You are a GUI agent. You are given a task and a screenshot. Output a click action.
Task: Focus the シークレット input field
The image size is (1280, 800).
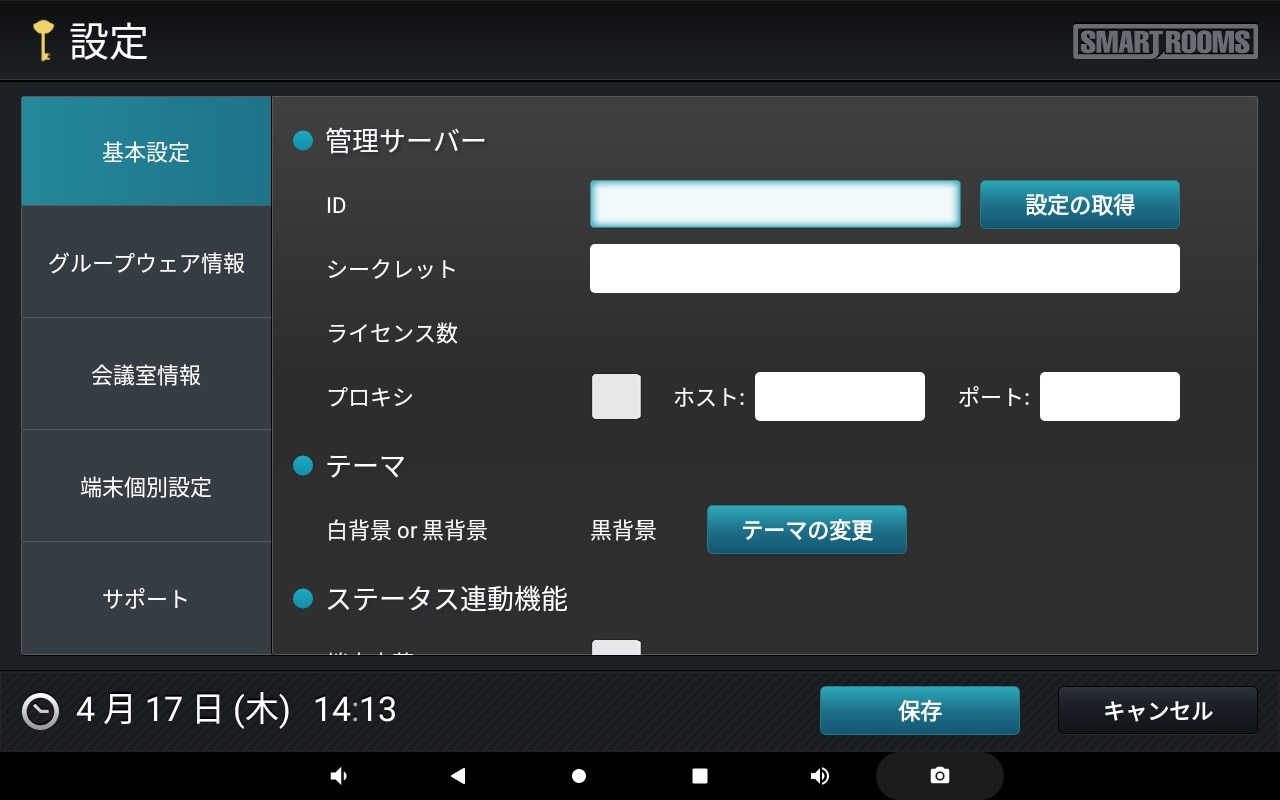[884, 269]
